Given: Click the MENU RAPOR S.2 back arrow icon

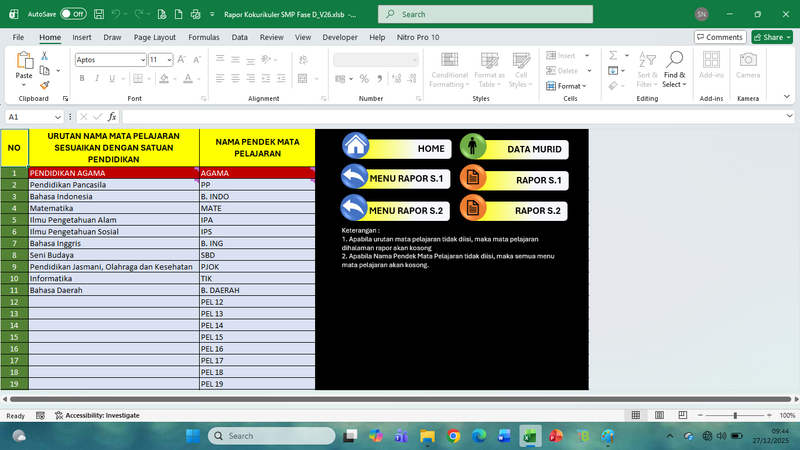Looking at the screenshot, I should (x=354, y=209).
